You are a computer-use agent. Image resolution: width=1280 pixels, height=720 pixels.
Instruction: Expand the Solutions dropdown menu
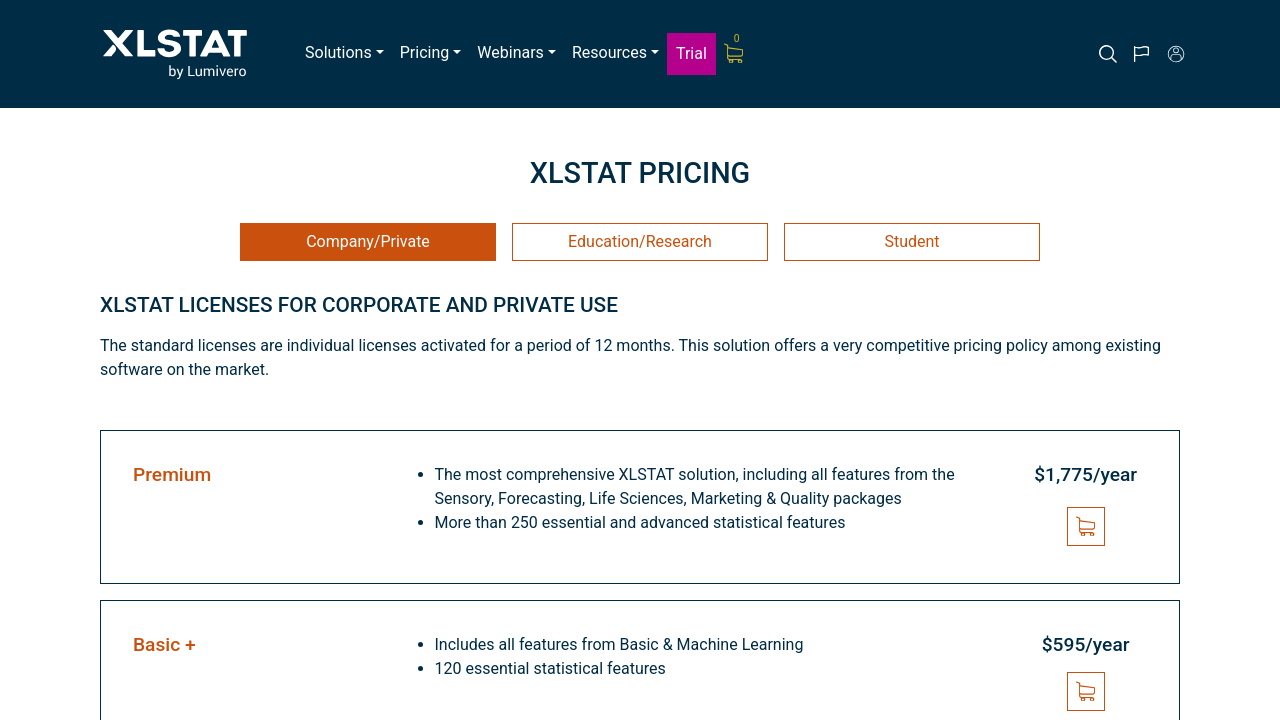344,53
